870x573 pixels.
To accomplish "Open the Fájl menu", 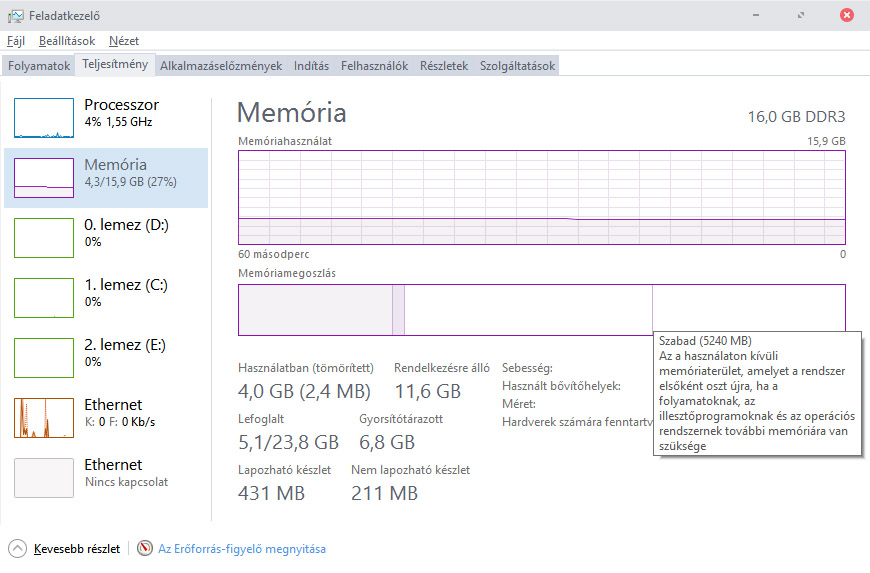I will (16, 41).
